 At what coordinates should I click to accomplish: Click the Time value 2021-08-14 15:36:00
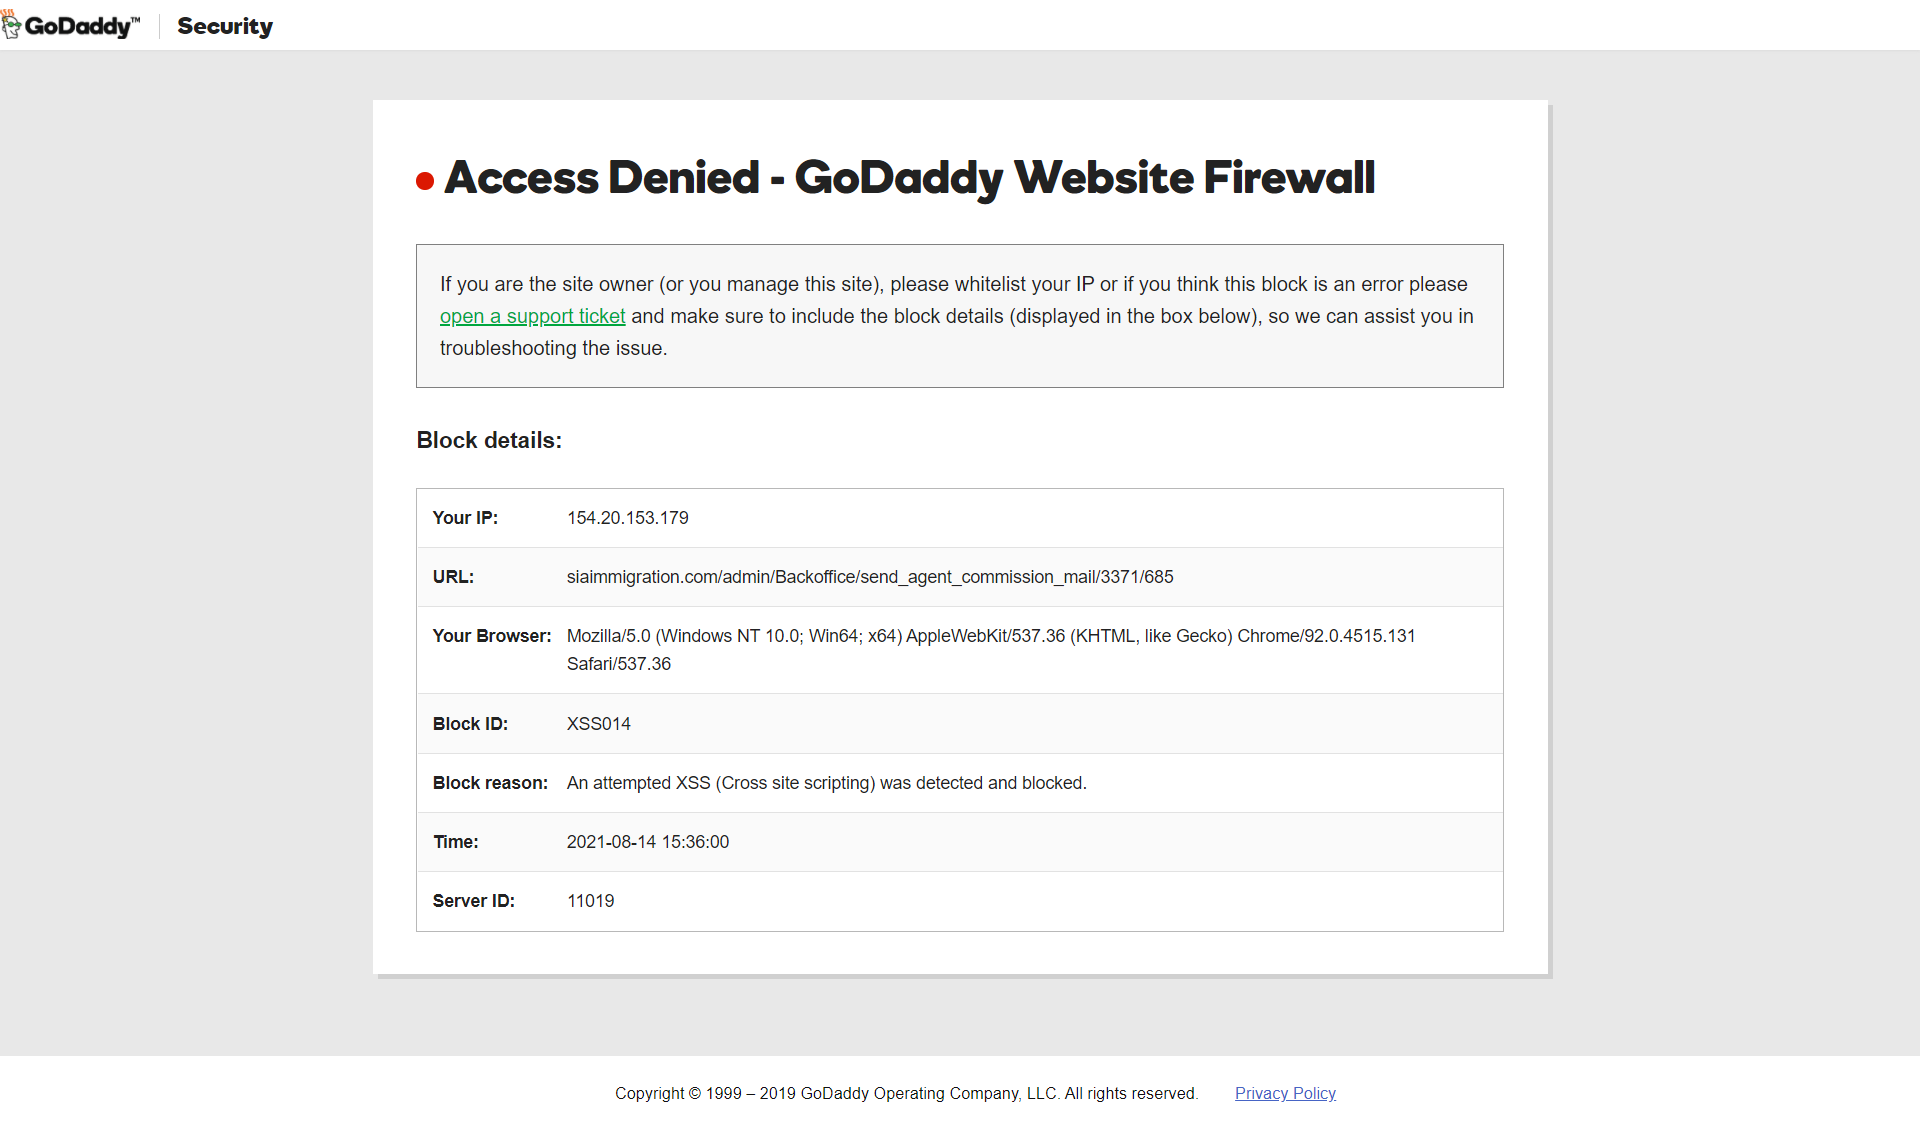[x=648, y=842]
